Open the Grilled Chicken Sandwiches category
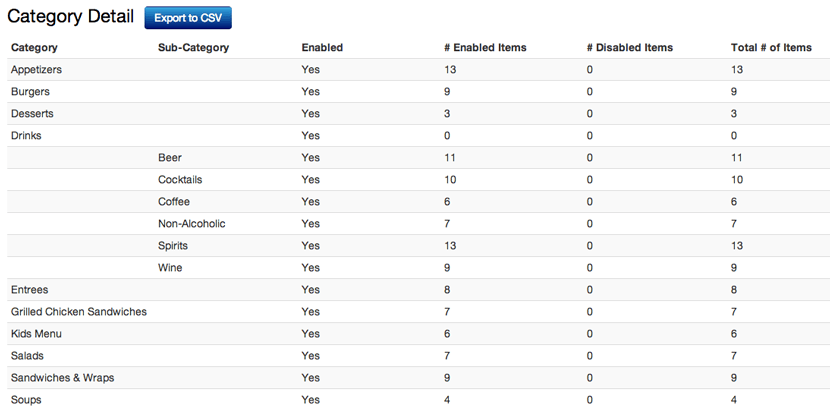This screenshot has width=830, height=416. pyautogui.click(x=78, y=312)
